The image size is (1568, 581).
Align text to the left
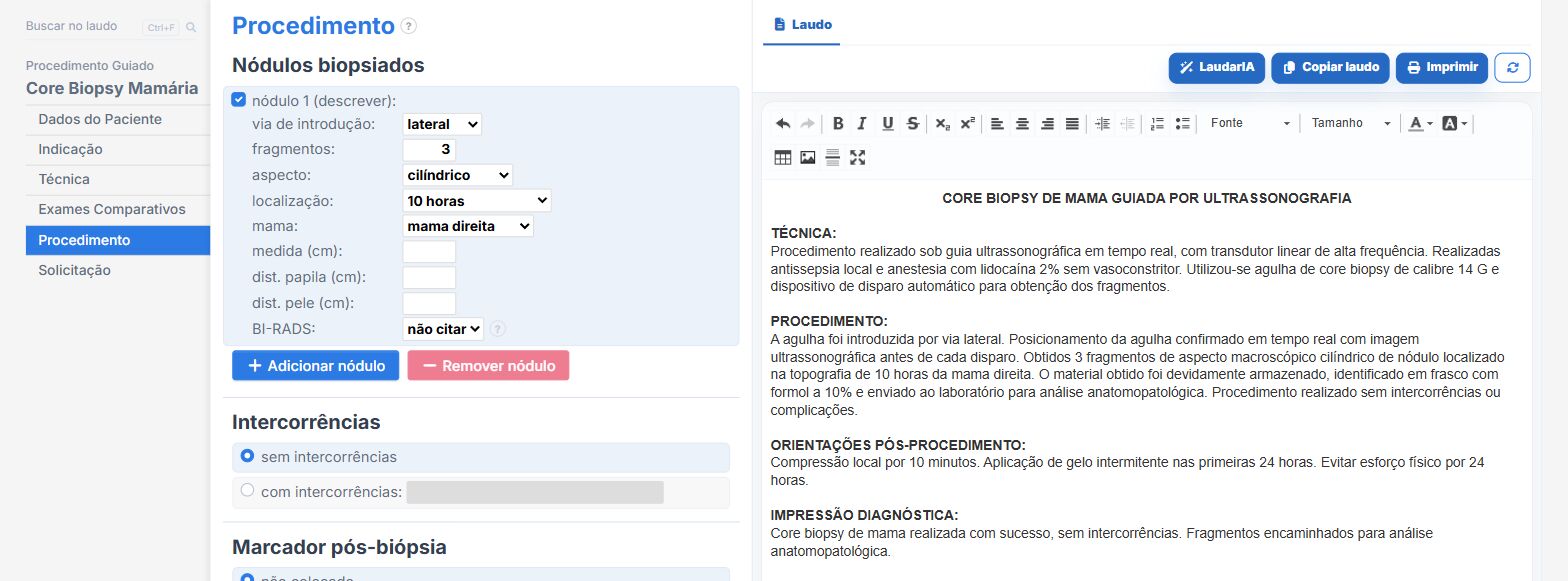coord(997,124)
